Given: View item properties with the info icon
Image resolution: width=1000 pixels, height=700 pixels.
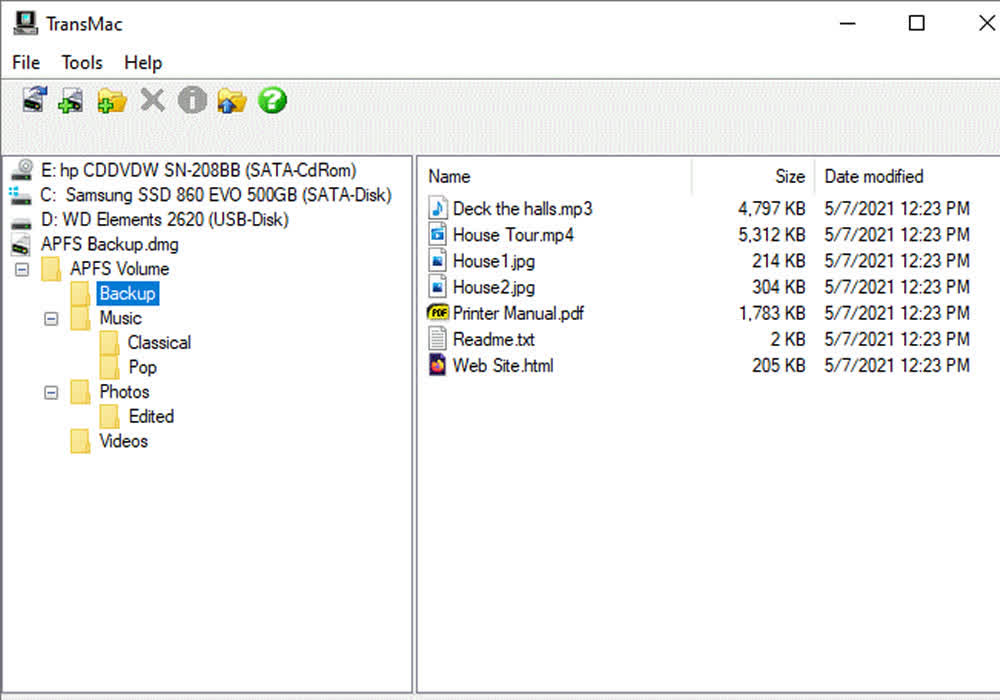Looking at the screenshot, I should point(192,100).
